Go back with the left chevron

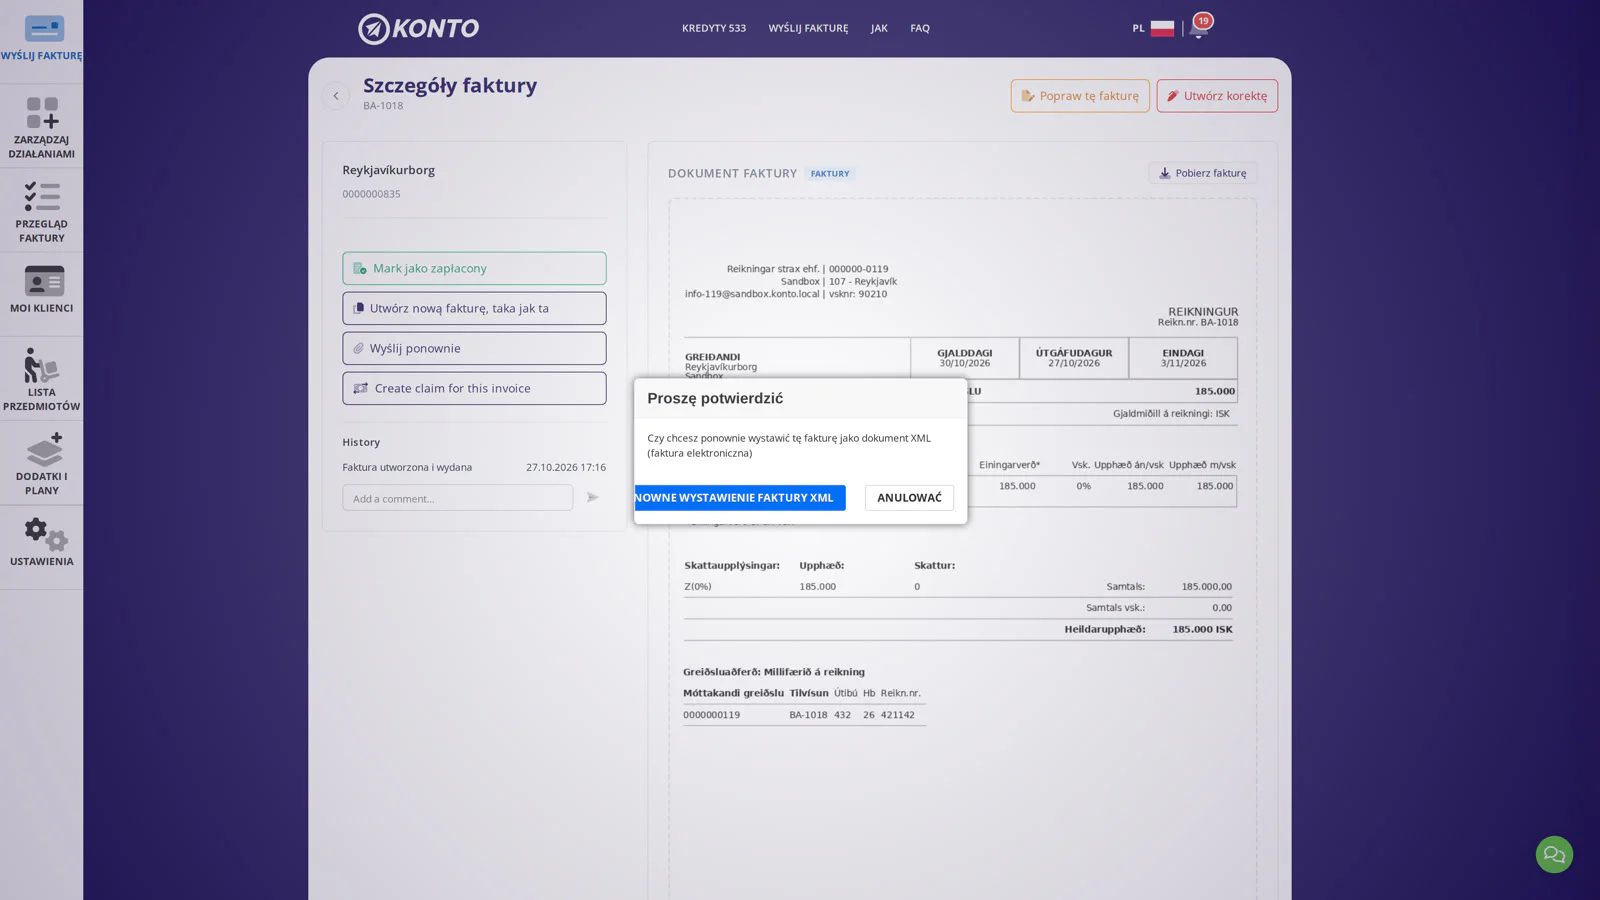pos(336,96)
